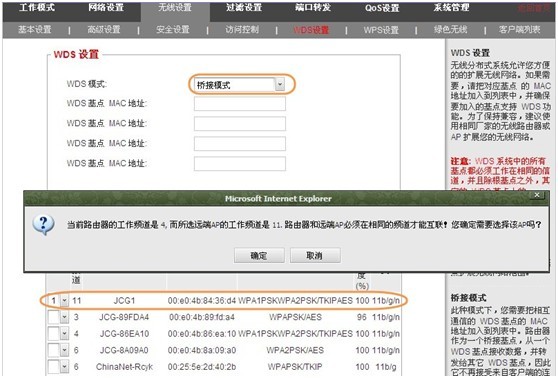Viewport: 558px width, 378px height.
Task: Open the 工作模式 top navigation tab
Action: point(37,7)
